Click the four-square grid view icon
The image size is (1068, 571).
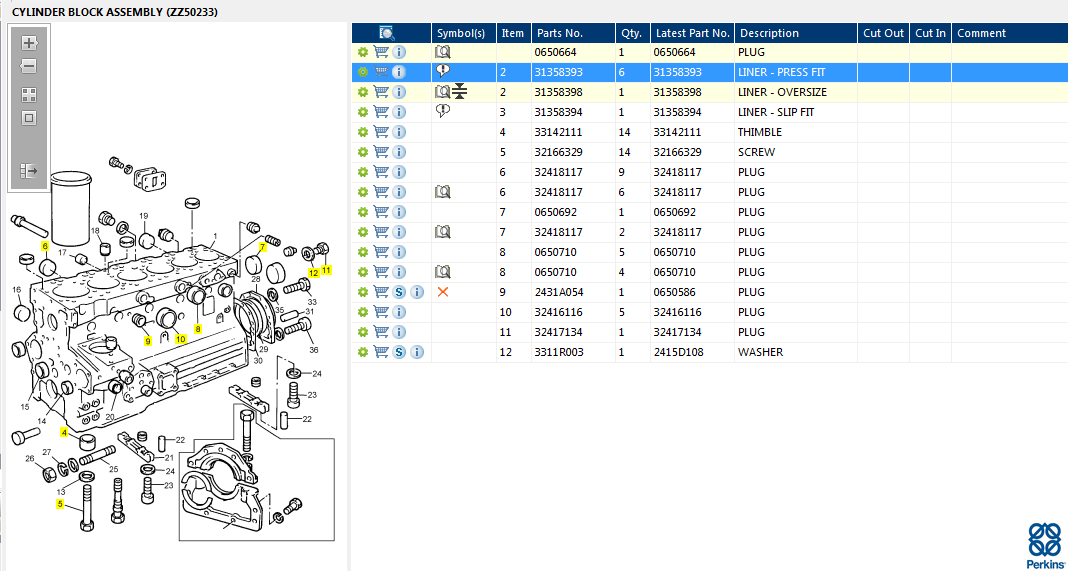click(x=29, y=95)
